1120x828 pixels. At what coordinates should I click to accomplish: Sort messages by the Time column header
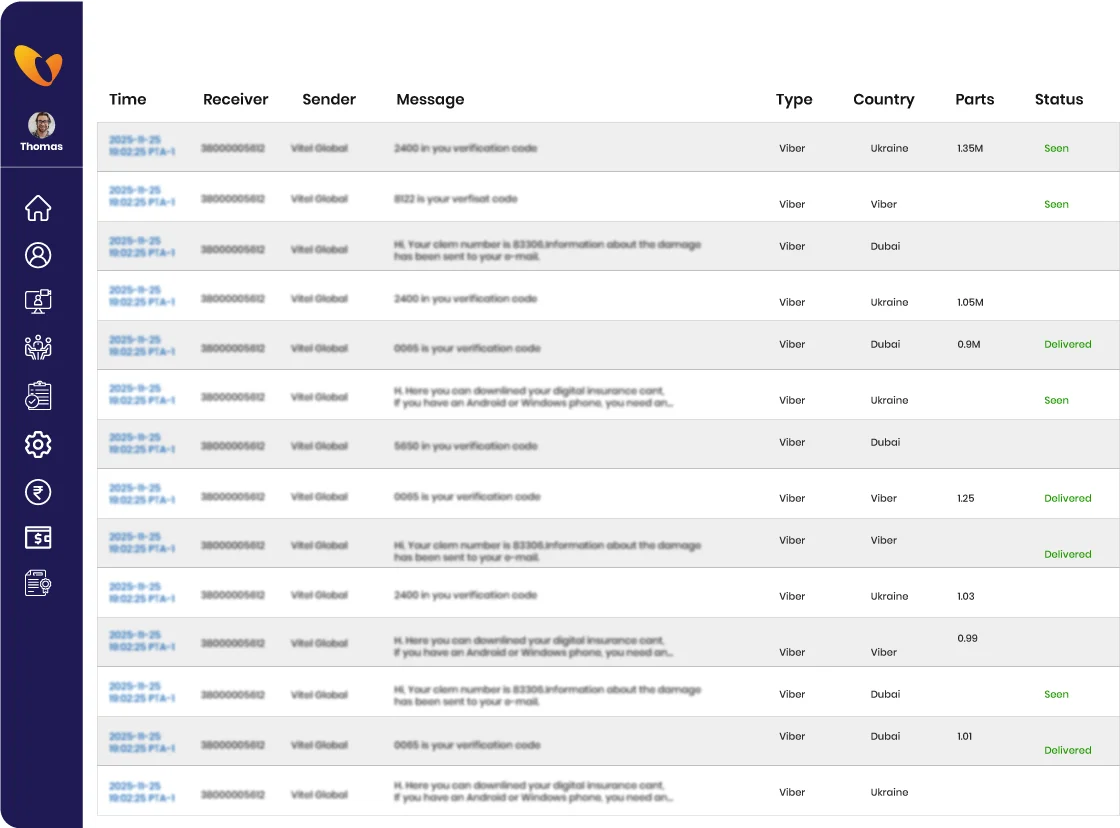(x=127, y=99)
